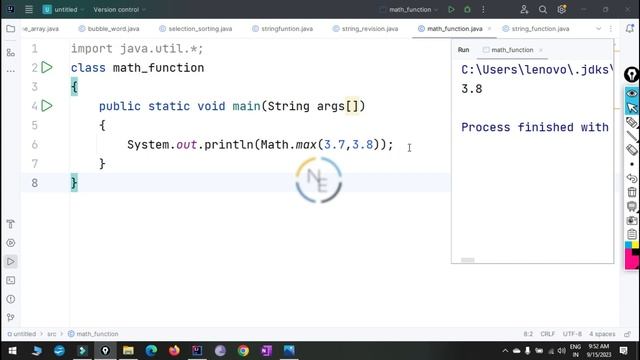
Task: Open the Notifications bell icon
Action: 629,29
